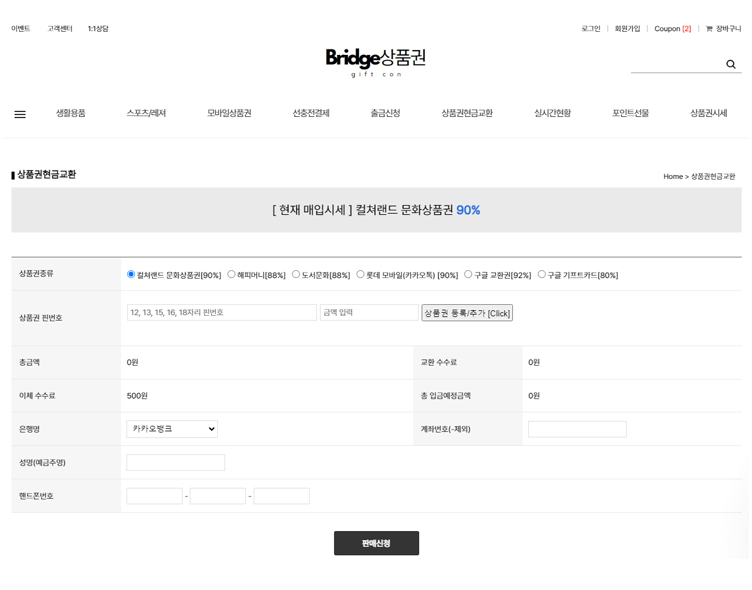Open 출금신청 menu
Viewport: 752px width, 590px height.
click(385, 113)
